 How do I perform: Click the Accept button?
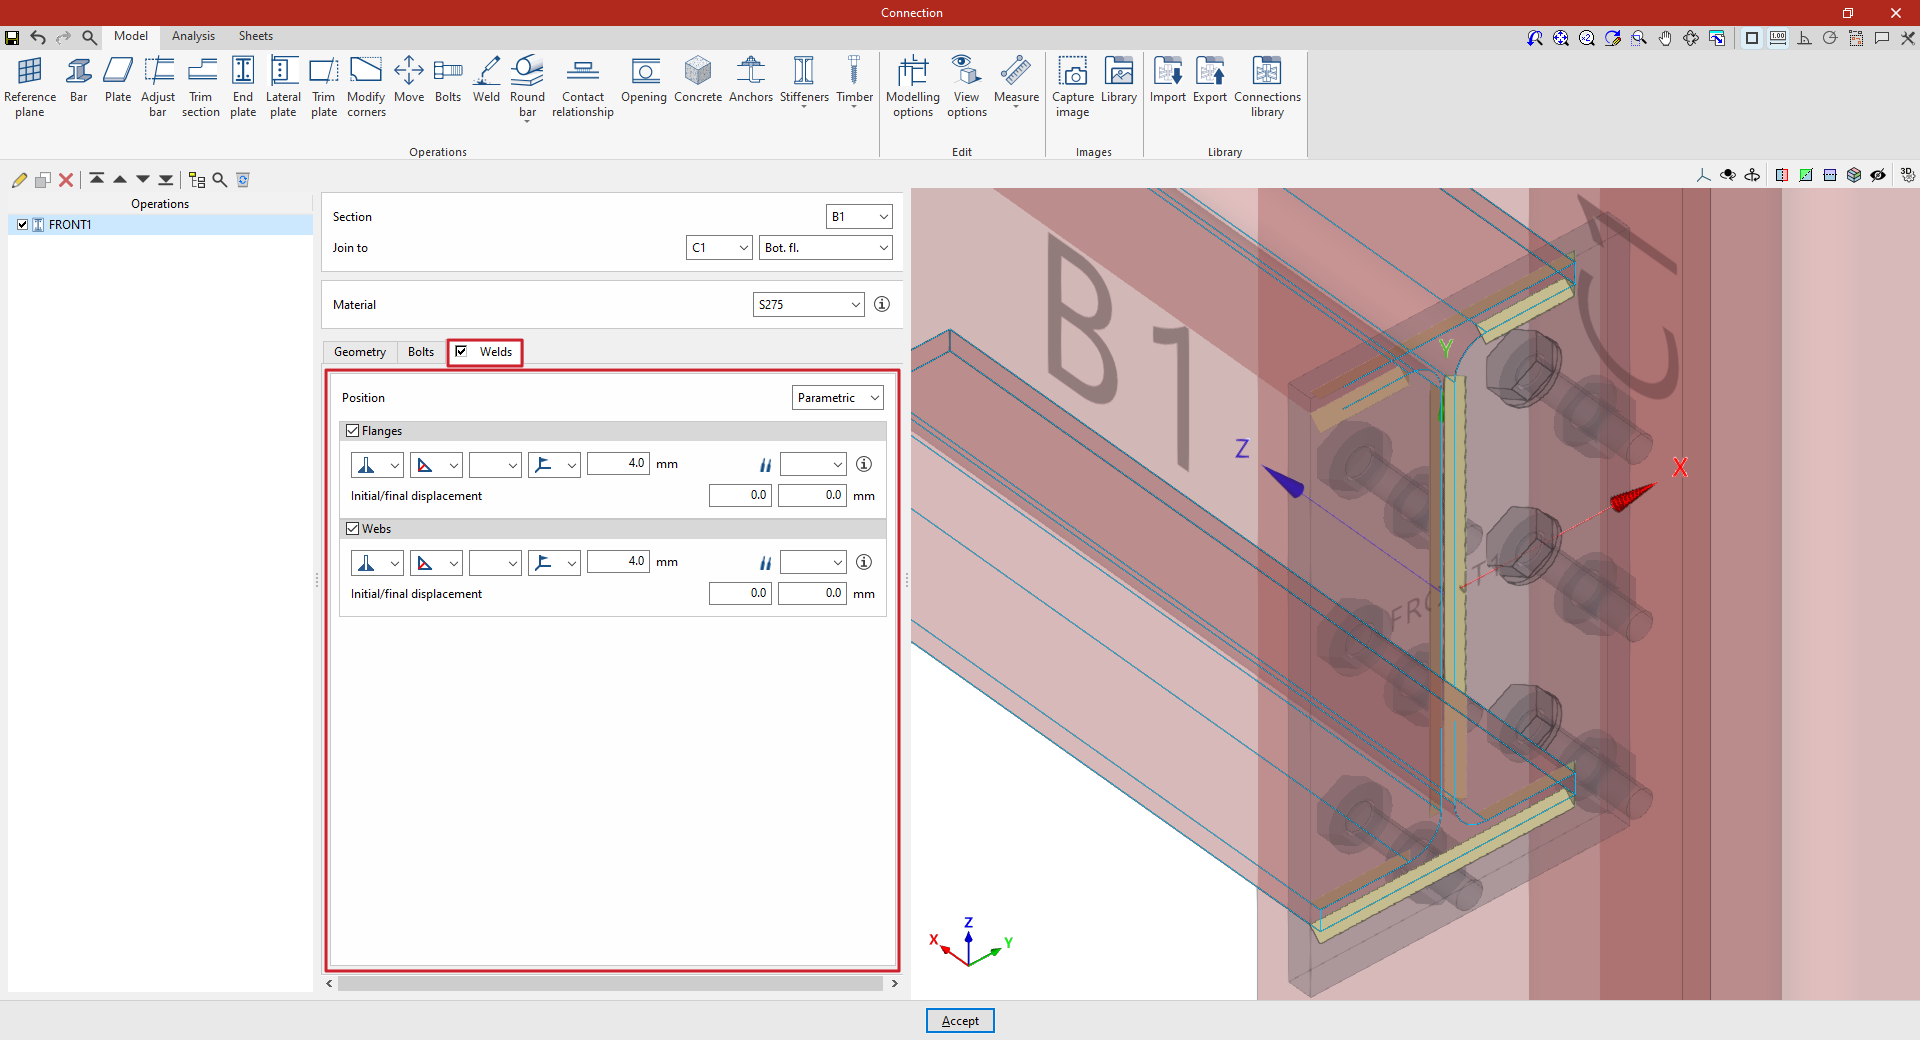(960, 1020)
